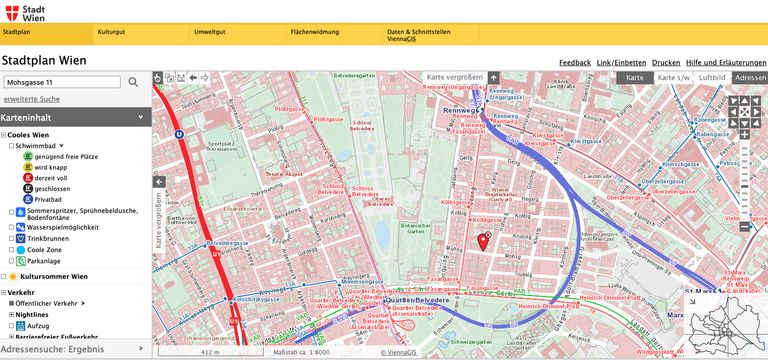Screen dimensions: 768x360
Task: Click the Trinkbrunnen layer icon
Action: 21,239
